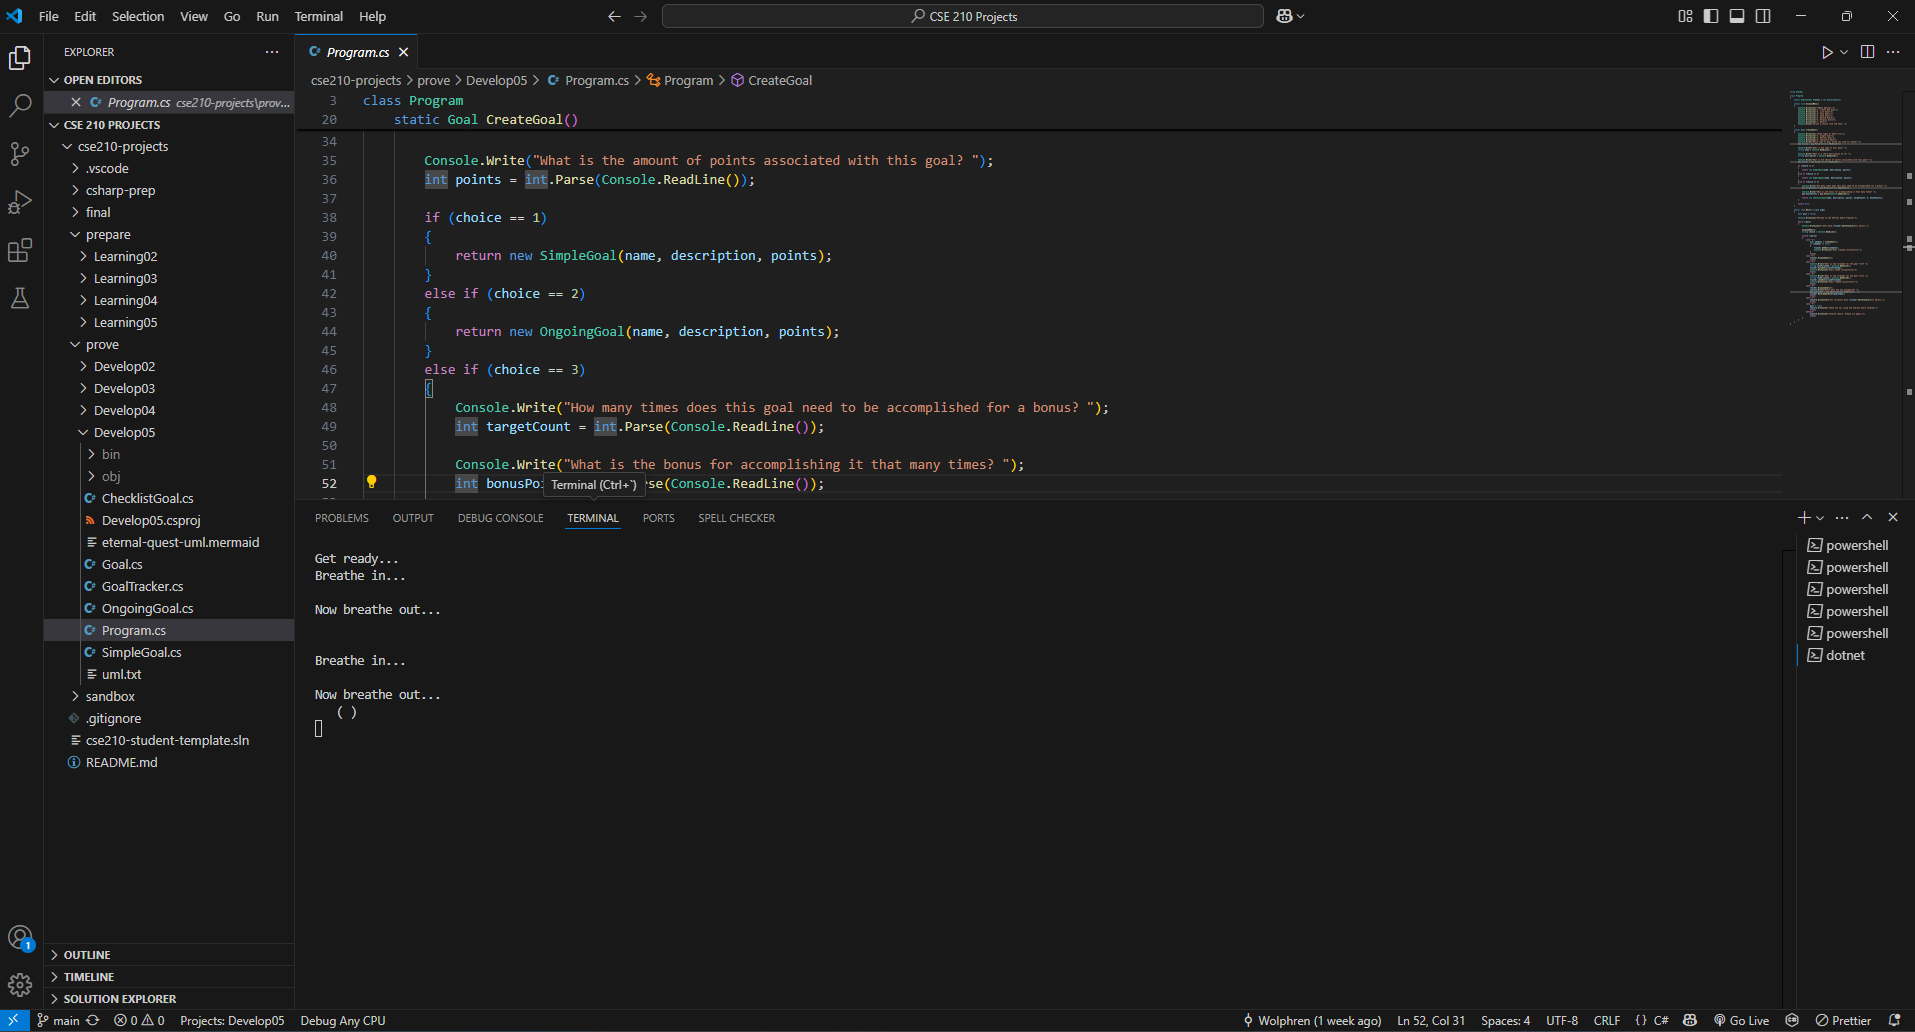
Task: Open the Testing flask icon view
Action: pos(20,298)
